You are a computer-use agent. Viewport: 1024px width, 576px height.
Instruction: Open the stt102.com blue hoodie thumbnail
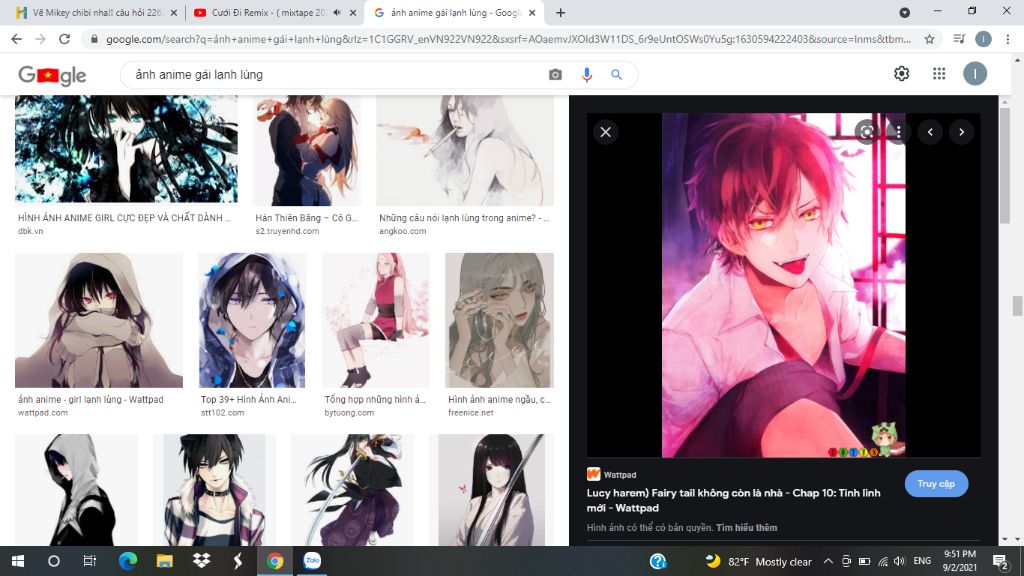coord(252,321)
